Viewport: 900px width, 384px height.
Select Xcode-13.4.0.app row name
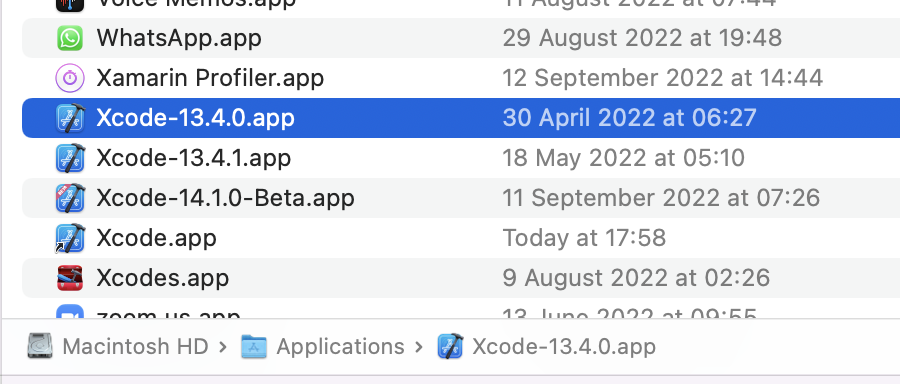click(195, 118)
